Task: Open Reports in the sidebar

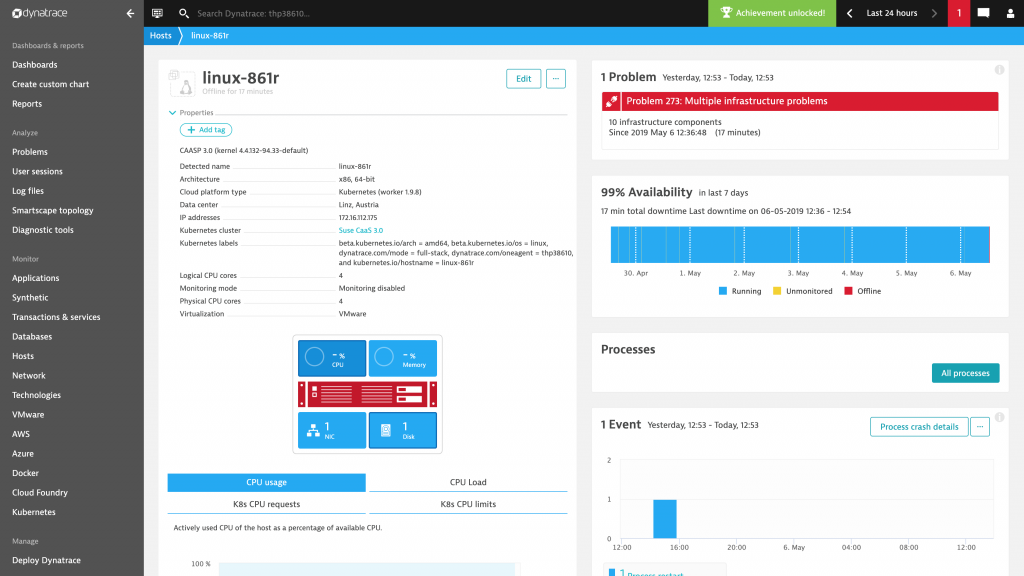Action: point(27,104)
